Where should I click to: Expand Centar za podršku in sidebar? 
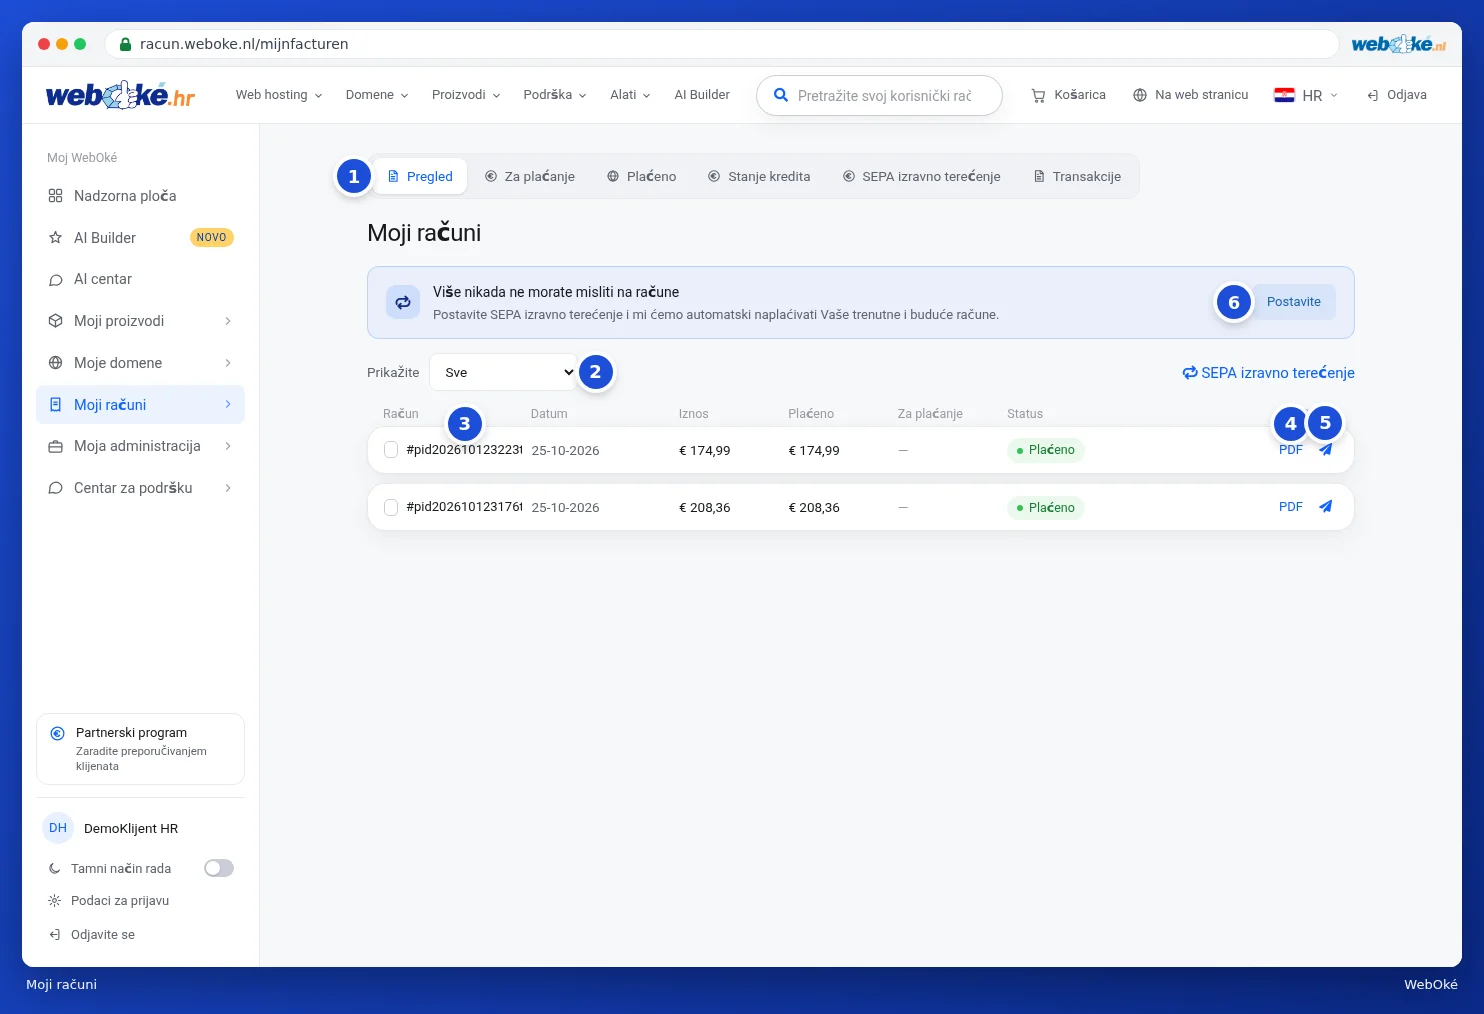tap(228, 488)
